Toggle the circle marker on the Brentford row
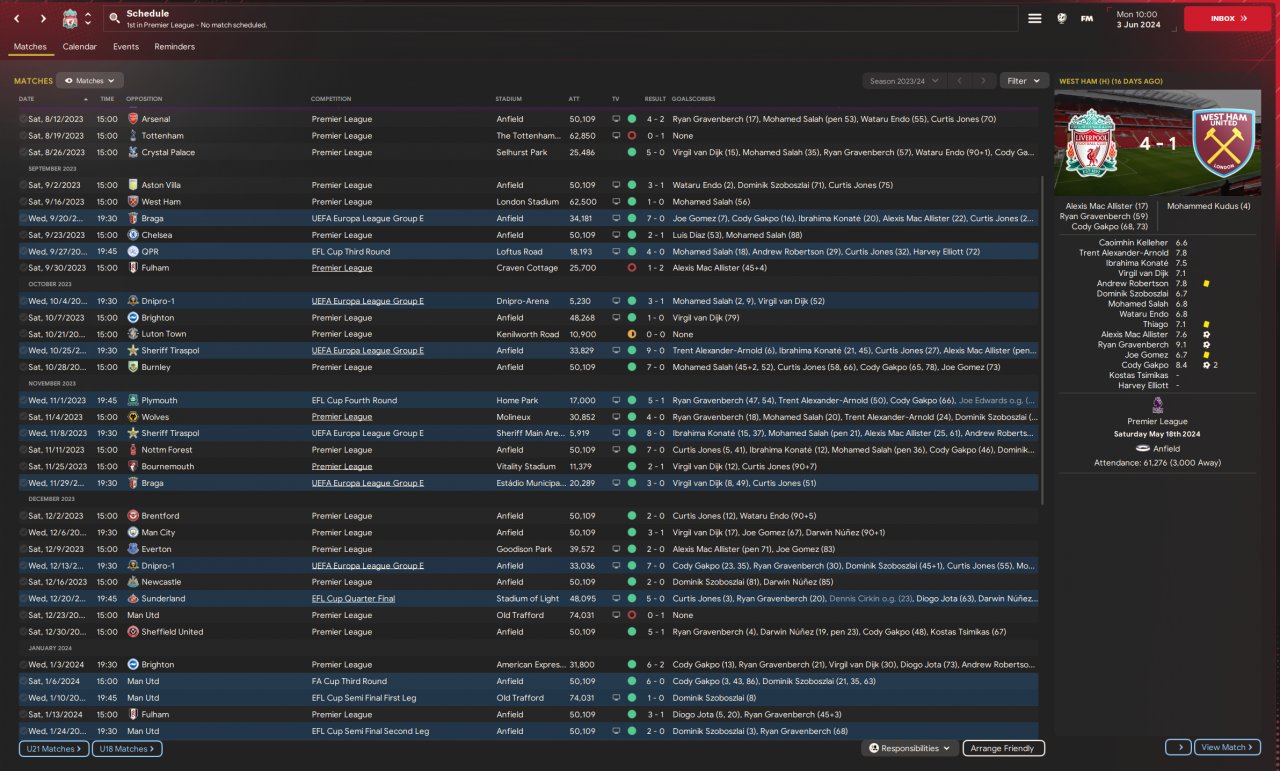 [x=23, y=516]
